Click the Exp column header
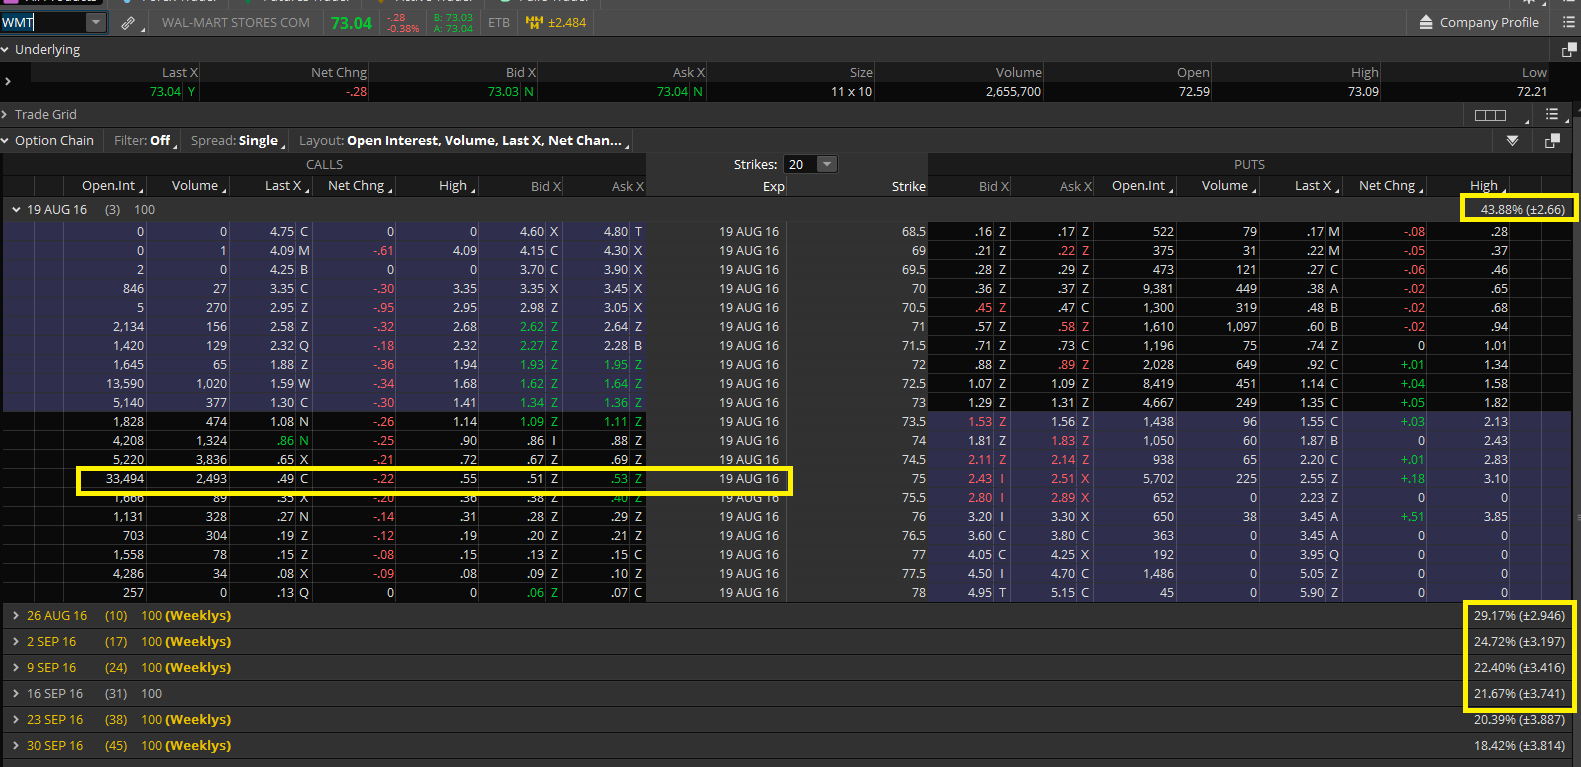The width and height of the screenshot is (1581, 767). [x=773, y=186]
